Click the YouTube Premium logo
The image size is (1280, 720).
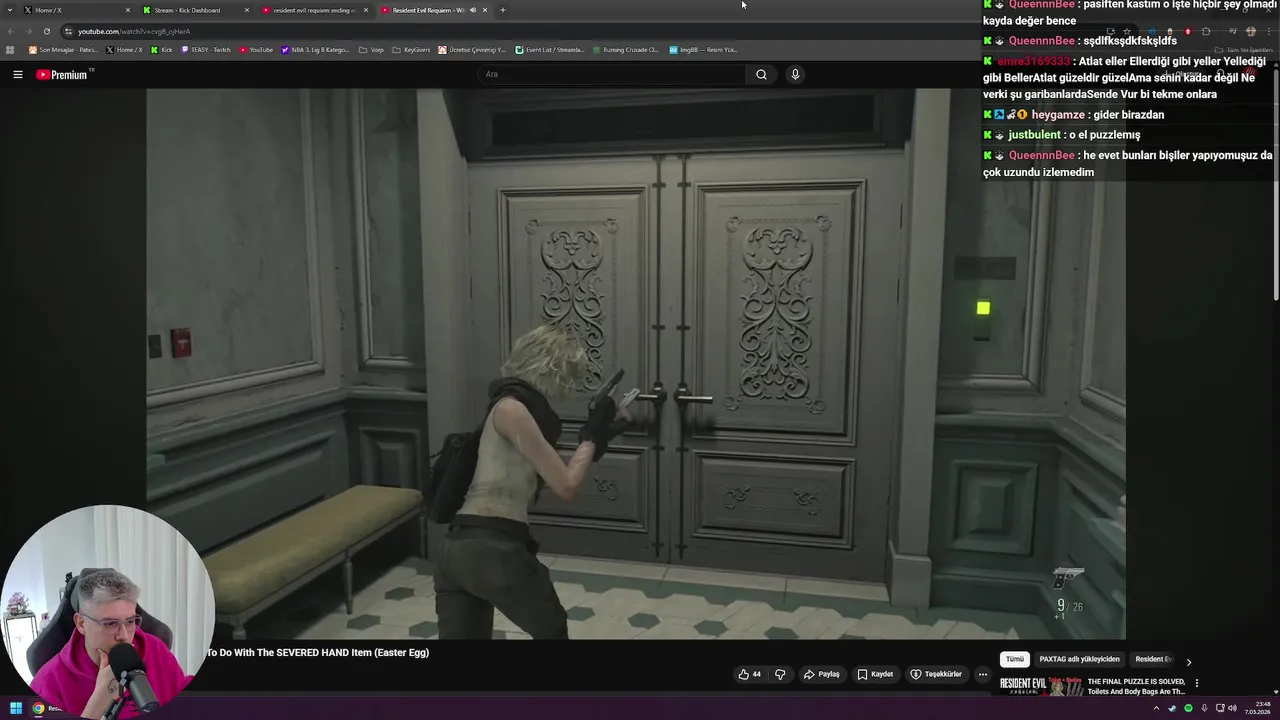[64, 74]
